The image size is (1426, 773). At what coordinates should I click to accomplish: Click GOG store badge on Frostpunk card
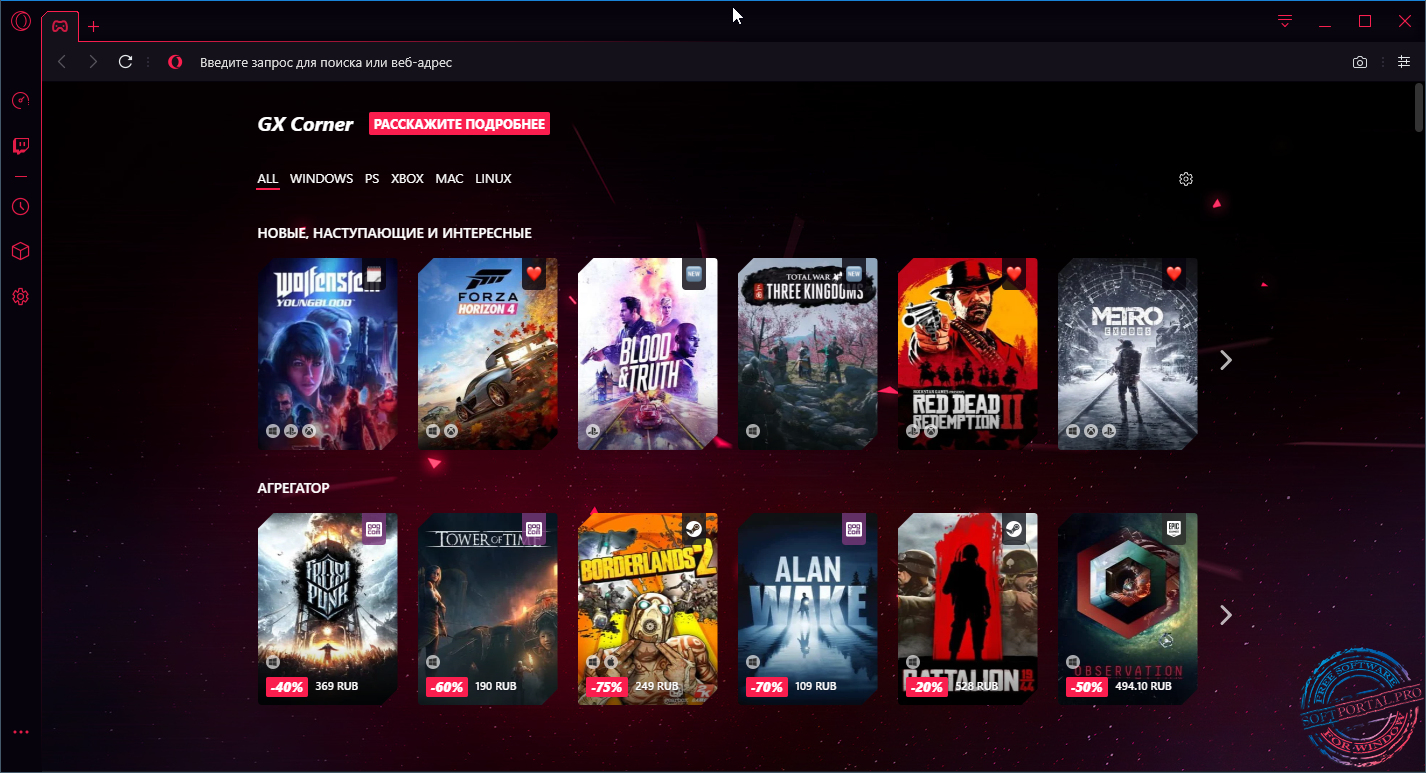click(374, 529)
